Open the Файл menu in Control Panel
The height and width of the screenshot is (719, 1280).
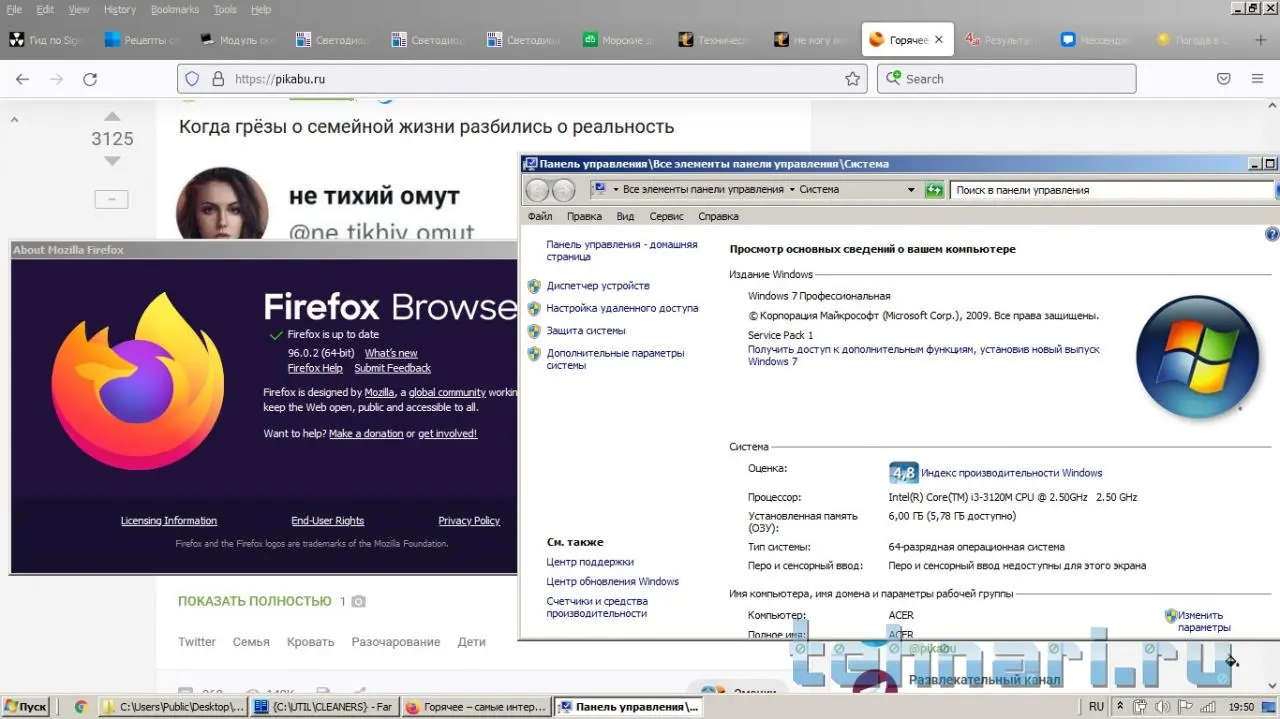pyautogui.click(x=540, y=216)
